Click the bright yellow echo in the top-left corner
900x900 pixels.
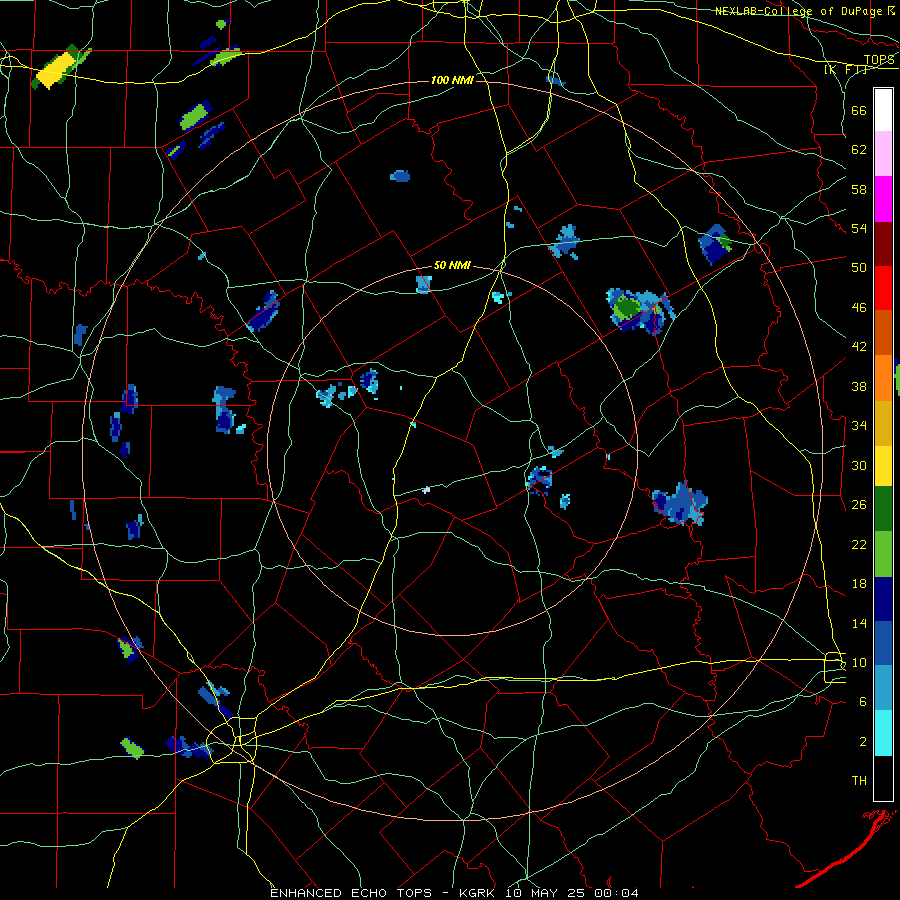point(56,70)
